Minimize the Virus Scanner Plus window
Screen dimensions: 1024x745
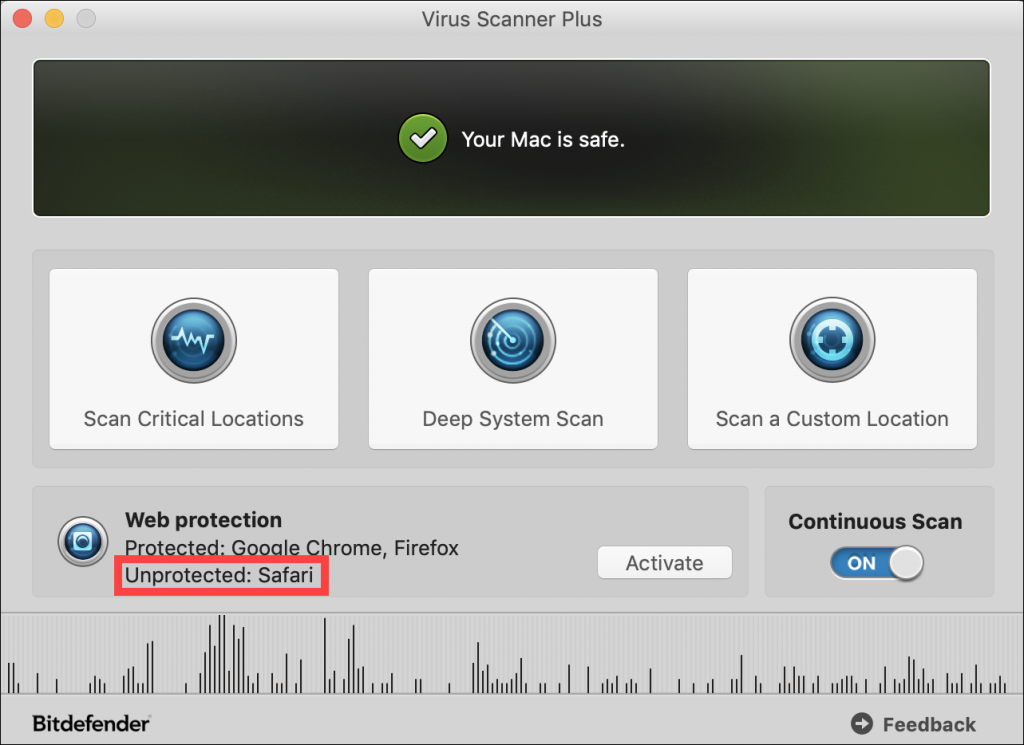click(54, 18)
